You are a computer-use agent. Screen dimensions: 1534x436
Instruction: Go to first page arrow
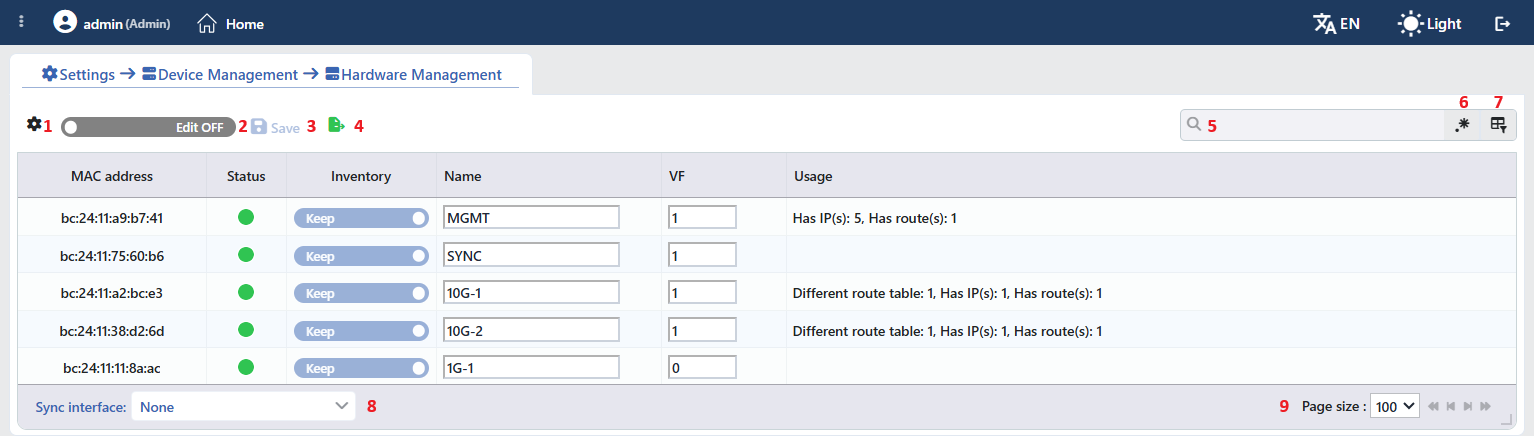click(x=1434, y=406)
